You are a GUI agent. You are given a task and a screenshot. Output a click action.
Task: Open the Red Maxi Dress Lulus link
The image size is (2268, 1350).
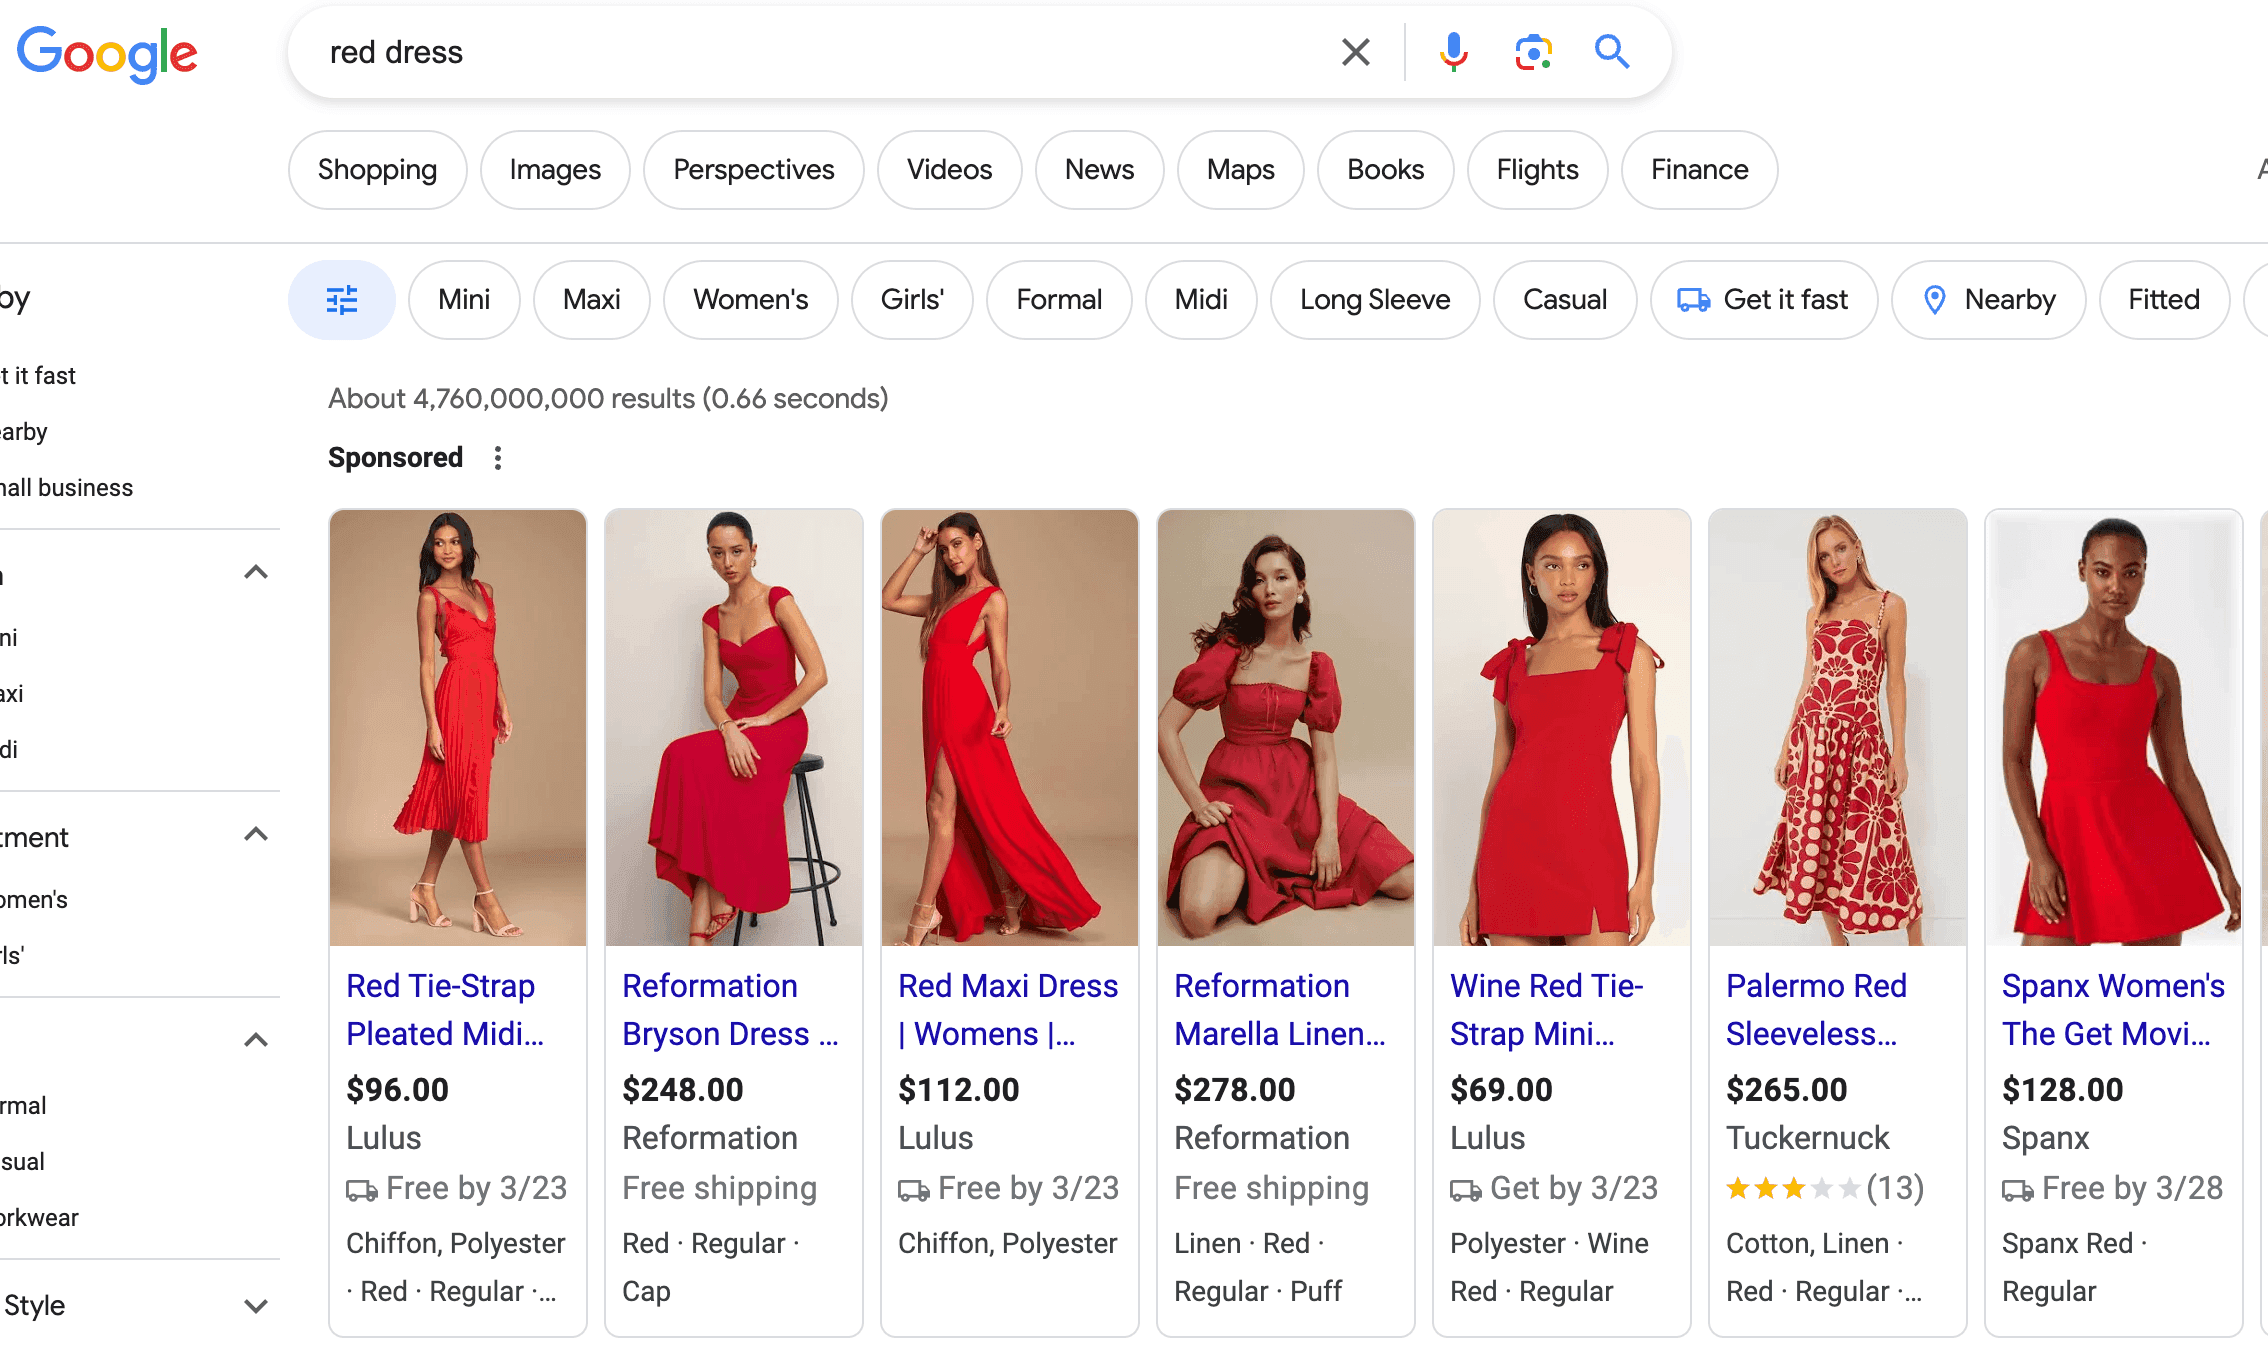tap(1006, 1009)
